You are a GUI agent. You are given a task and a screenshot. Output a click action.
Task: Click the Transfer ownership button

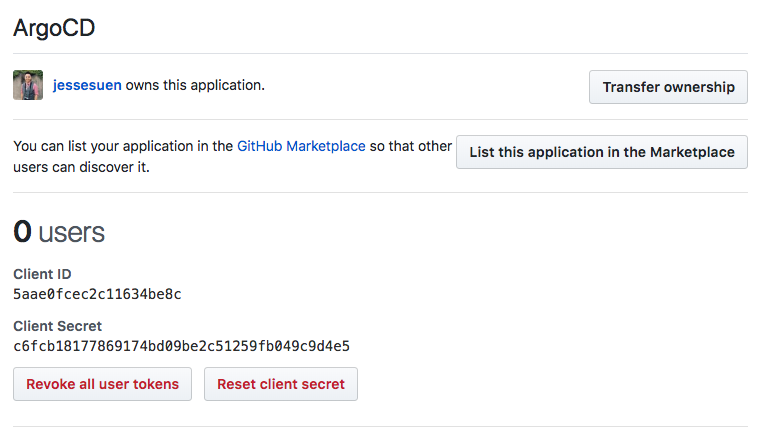pos(668,87)
